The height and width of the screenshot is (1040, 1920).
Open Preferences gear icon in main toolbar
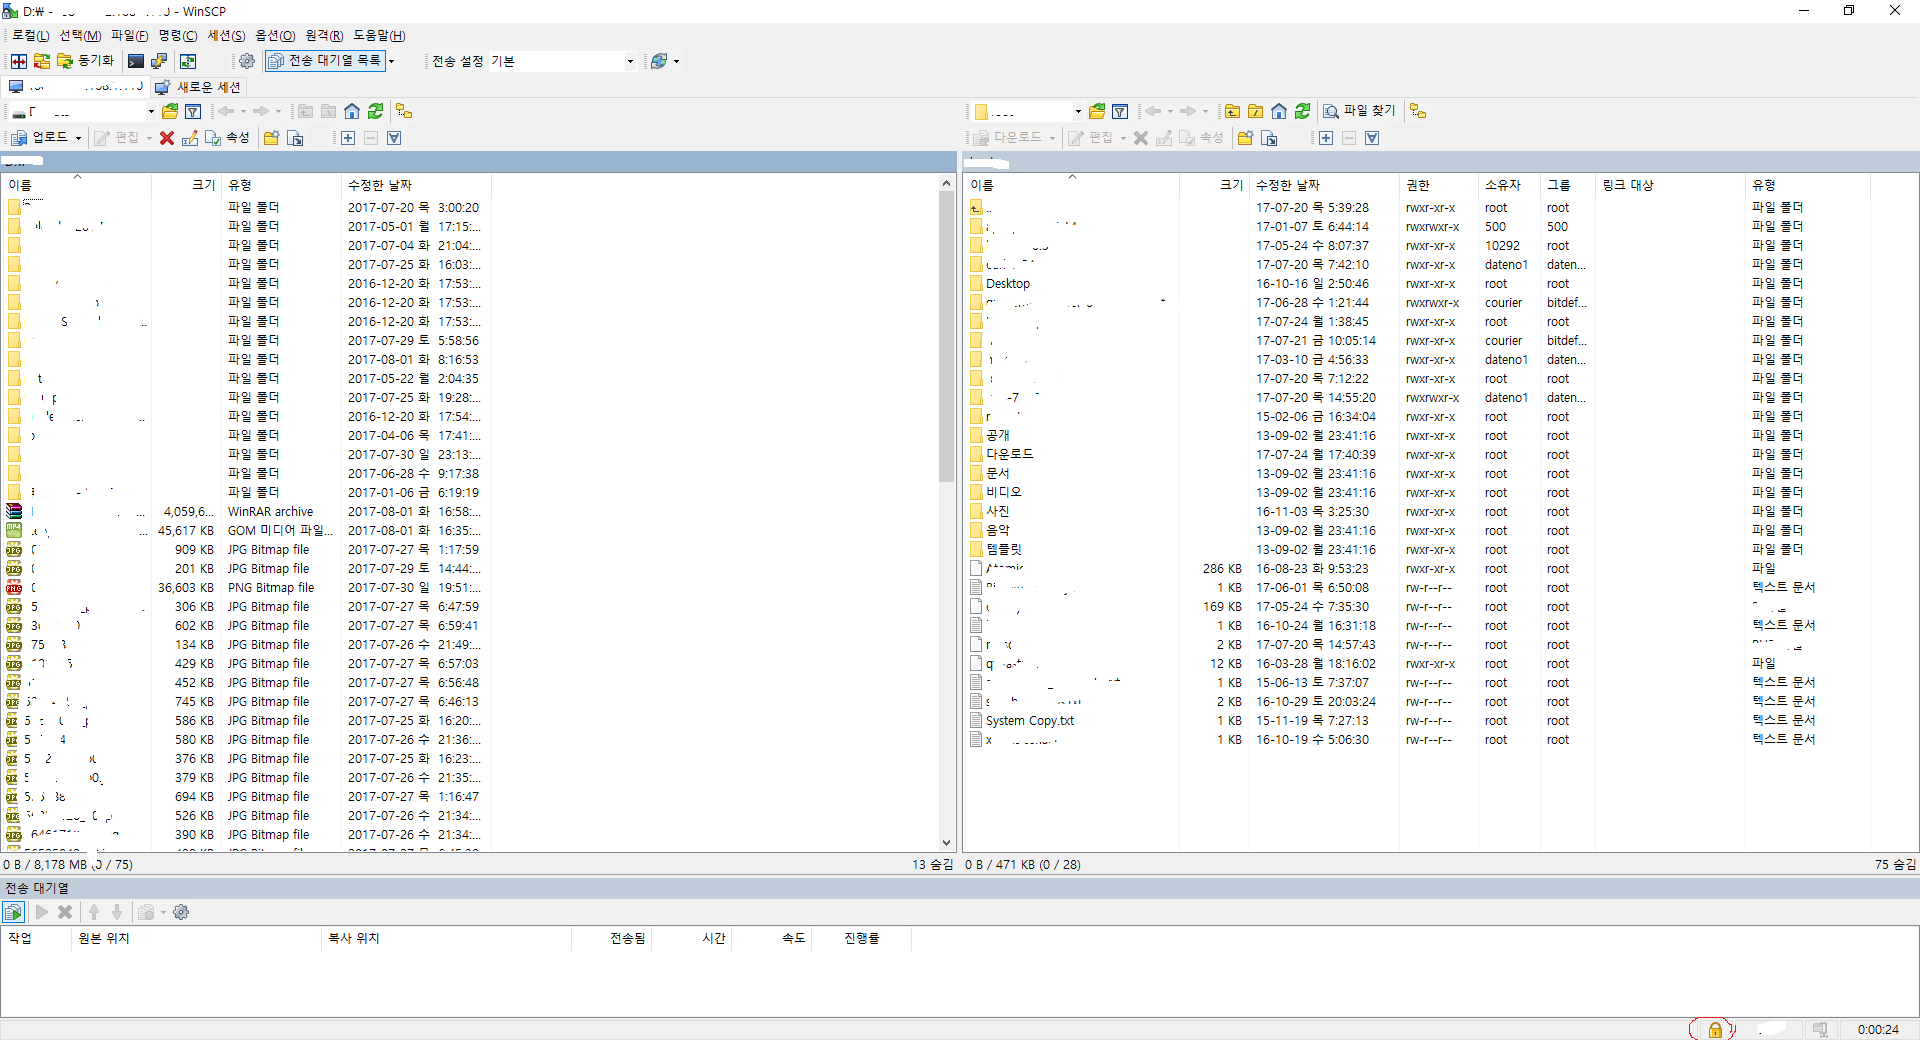[x=246, y=61]
